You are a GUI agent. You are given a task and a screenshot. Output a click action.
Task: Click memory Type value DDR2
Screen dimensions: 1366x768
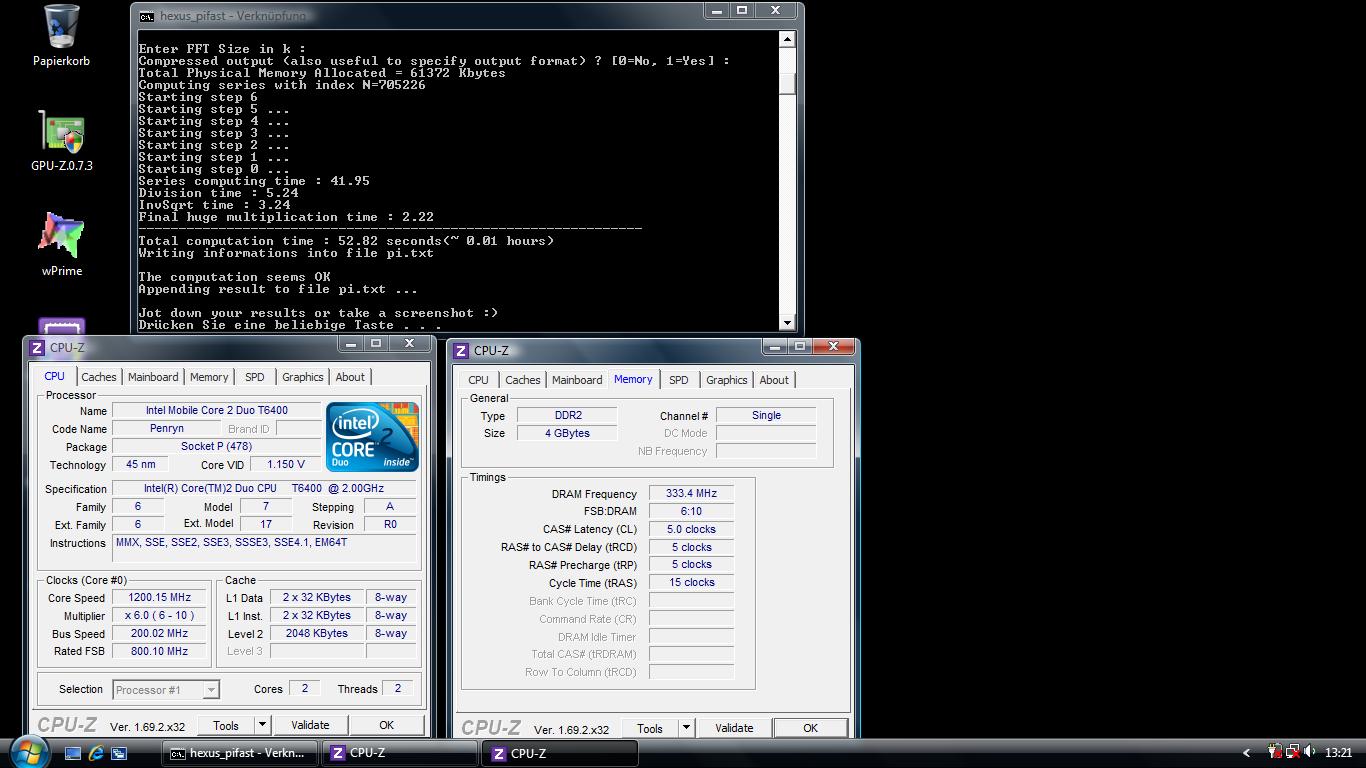pyautogui.click(x=567, y=415)
